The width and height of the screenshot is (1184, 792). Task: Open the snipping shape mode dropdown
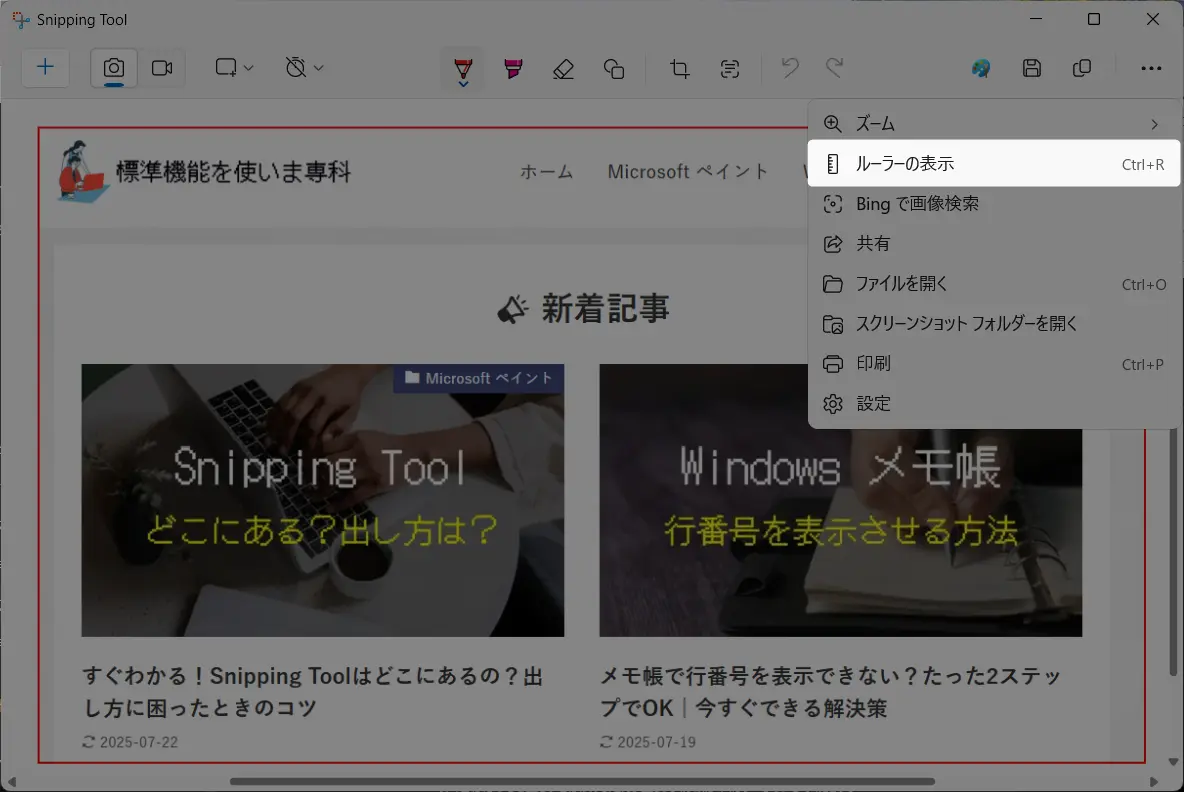pos(233,68)
